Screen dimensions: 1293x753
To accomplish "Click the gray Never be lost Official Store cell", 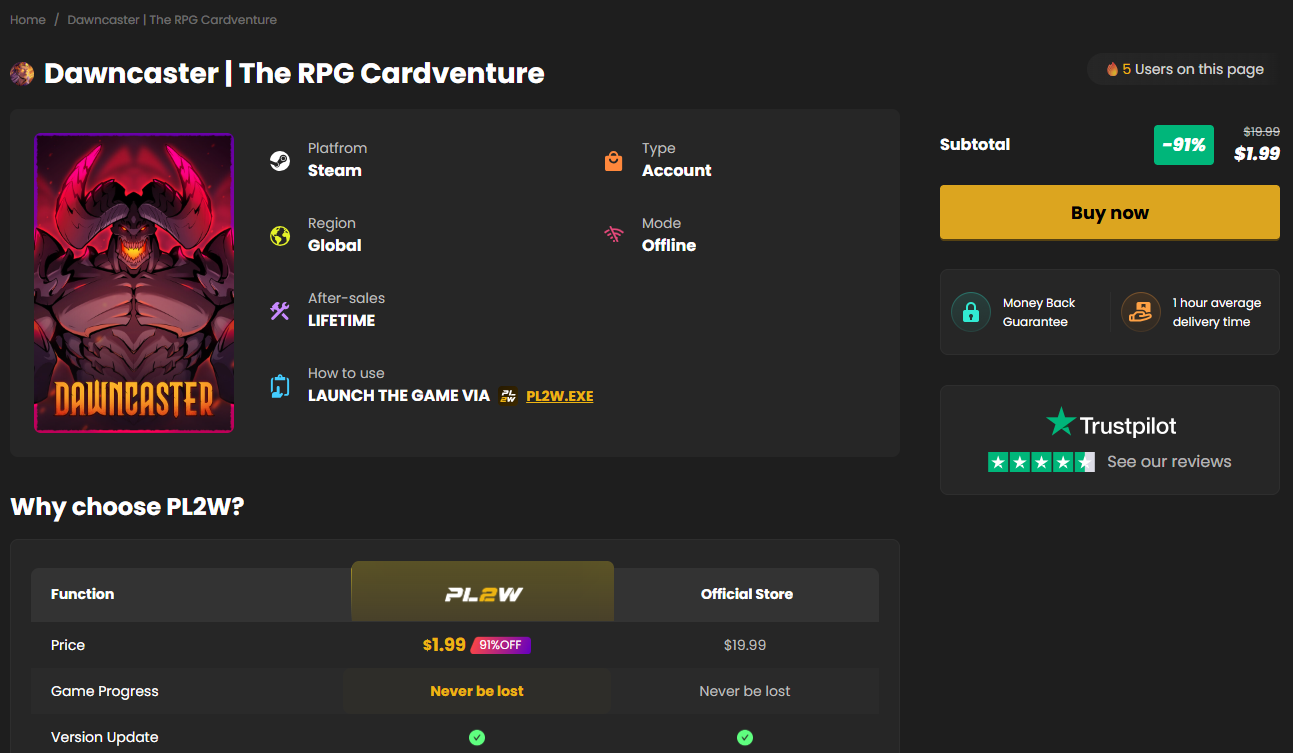I will [x=745, y=691].
